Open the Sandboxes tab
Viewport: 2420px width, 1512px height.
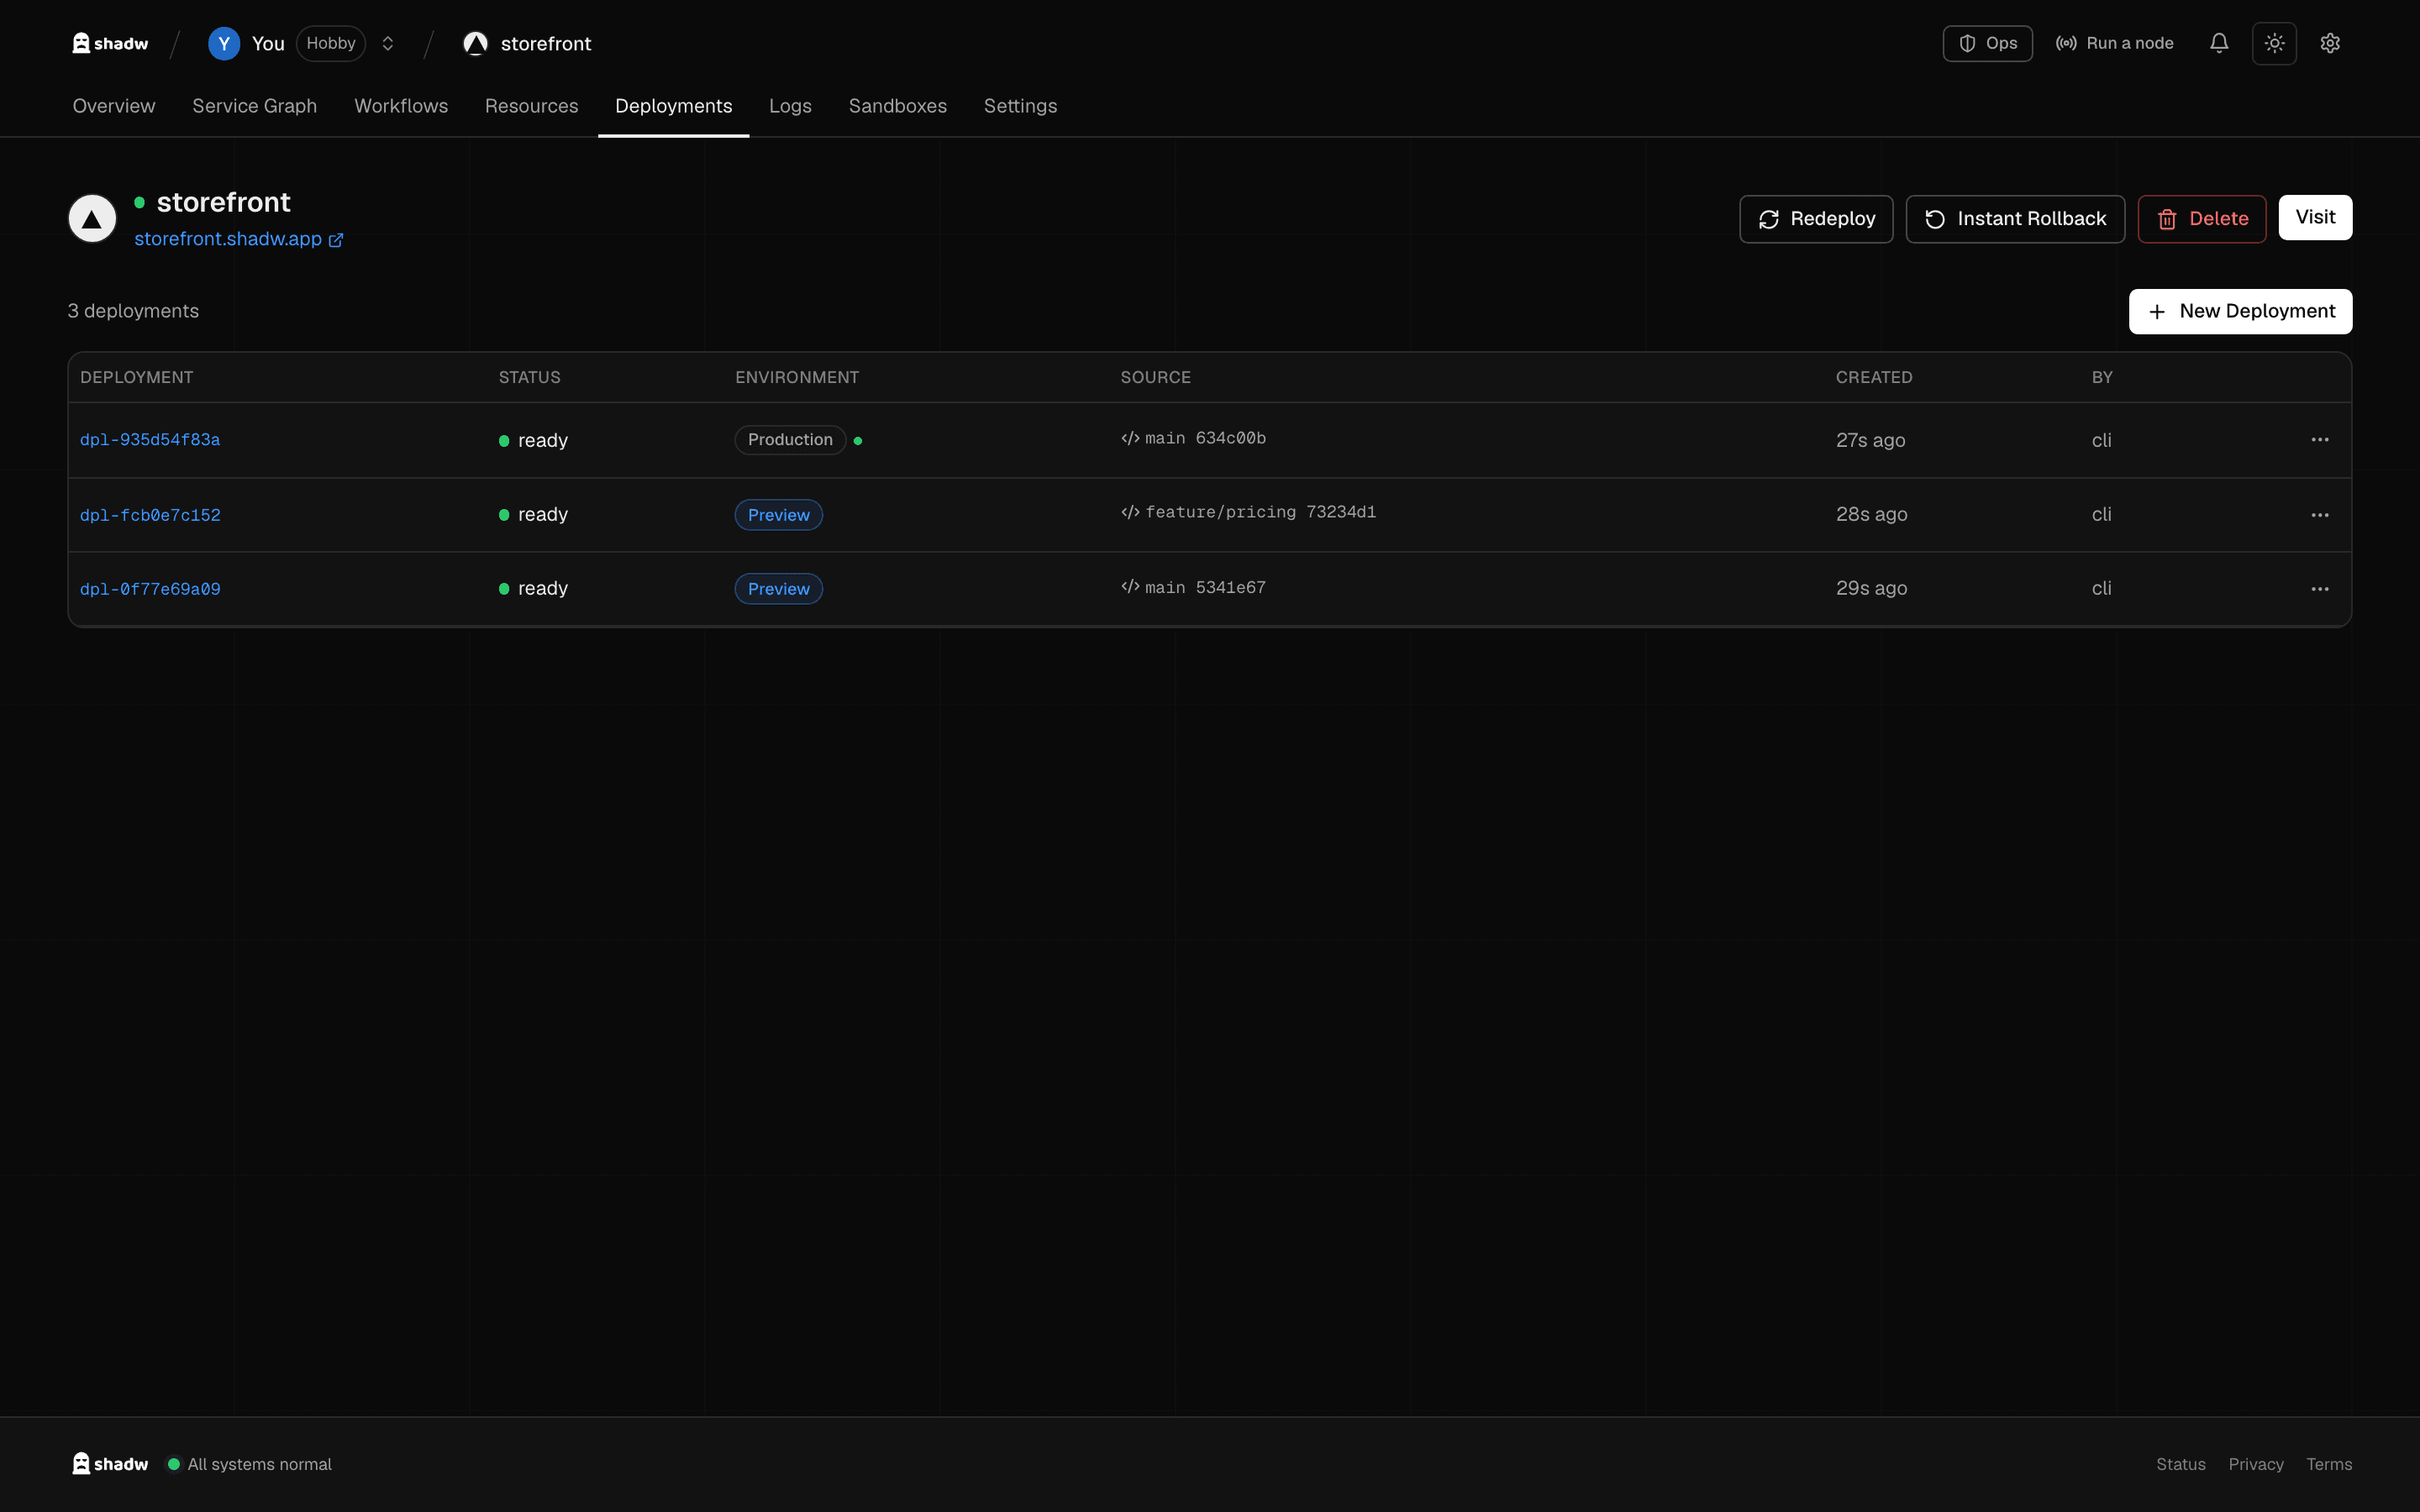(x=897, y=106)
